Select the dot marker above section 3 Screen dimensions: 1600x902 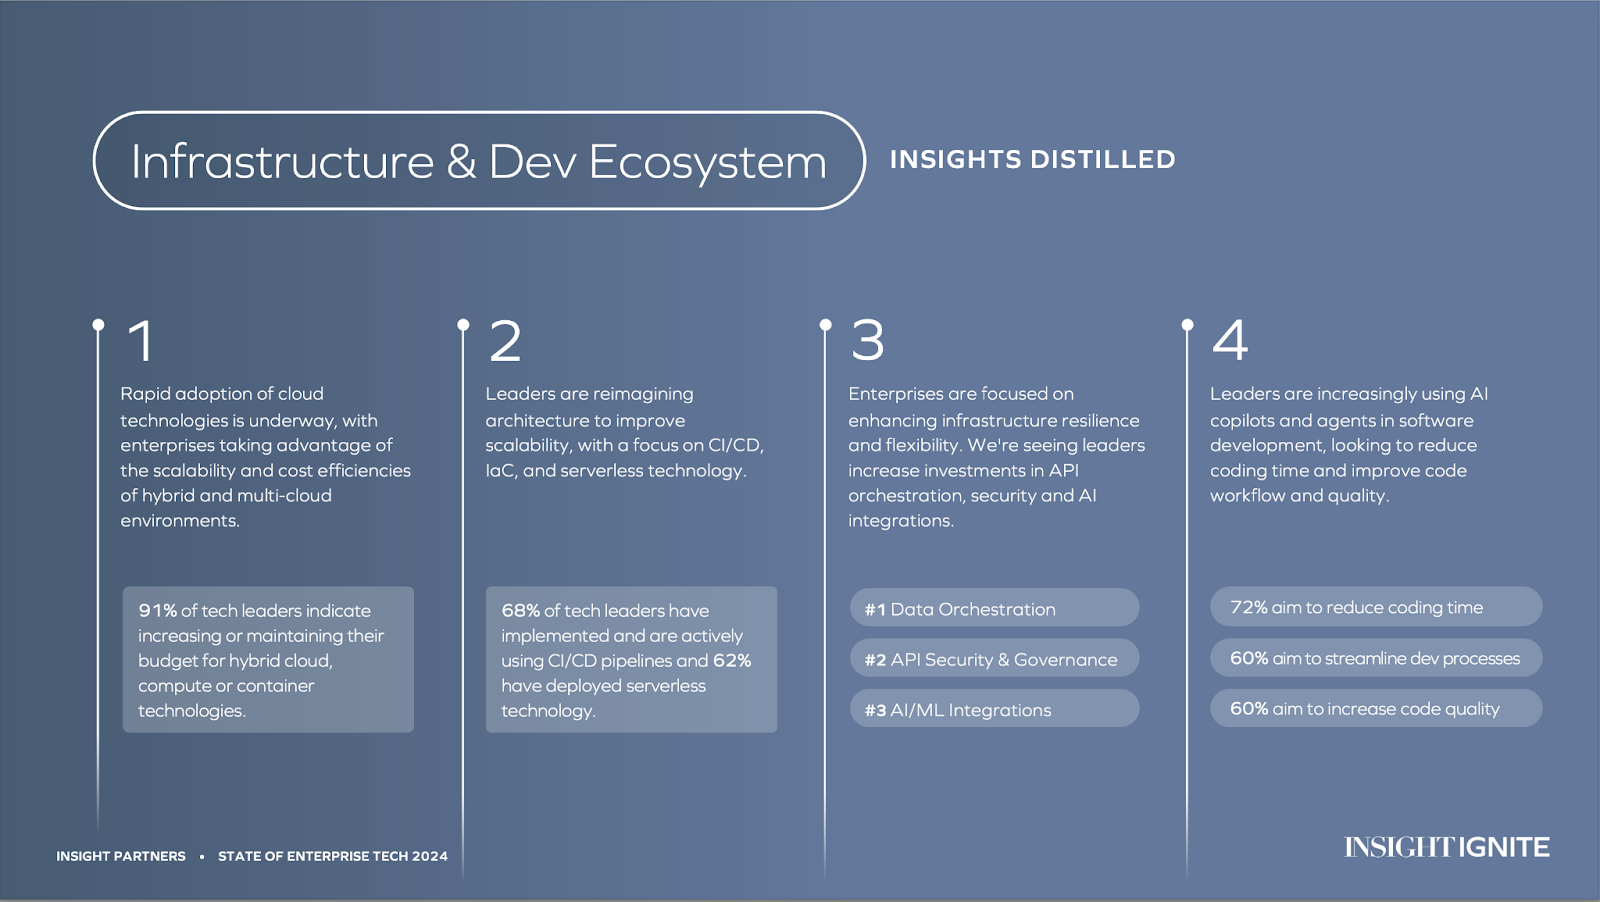click(x=825, y=325)
